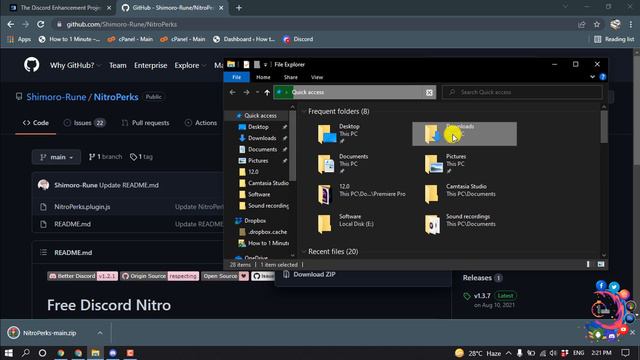Open the Share ribbon tab
640x360 pixels.
[x=291, y=77]
